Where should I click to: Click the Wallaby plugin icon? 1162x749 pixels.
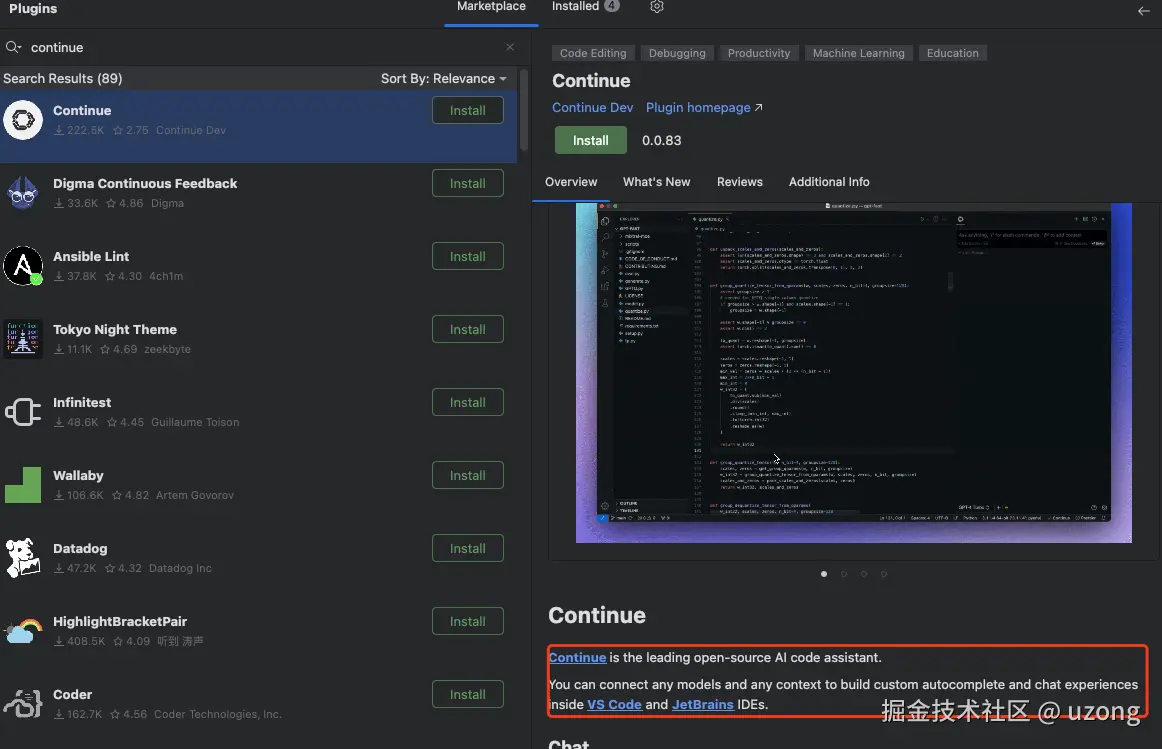pos(23,485)
